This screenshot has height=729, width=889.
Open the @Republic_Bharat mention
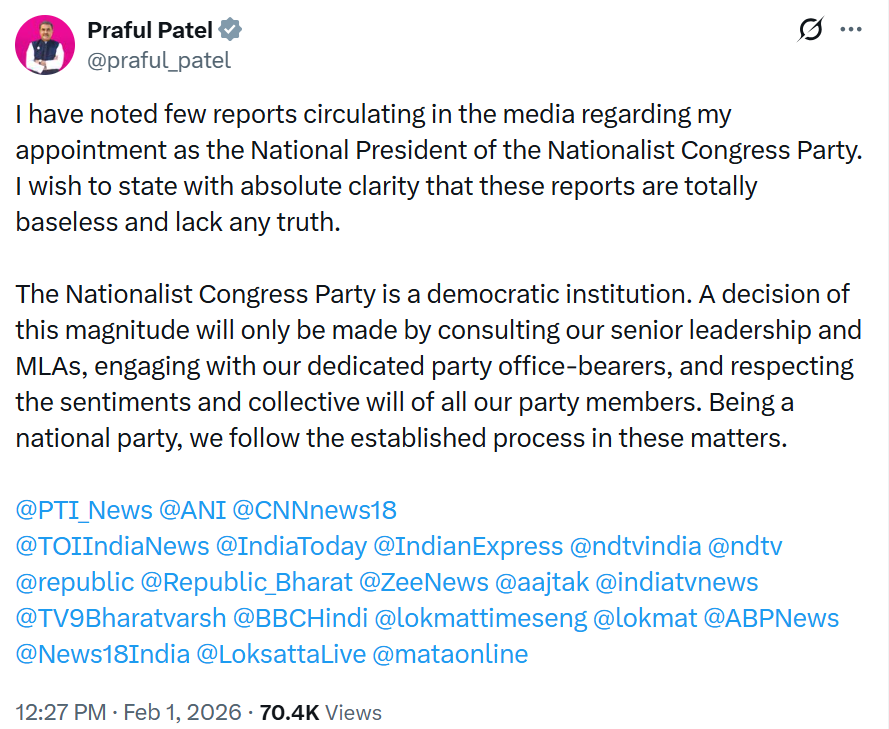[246, 582]
